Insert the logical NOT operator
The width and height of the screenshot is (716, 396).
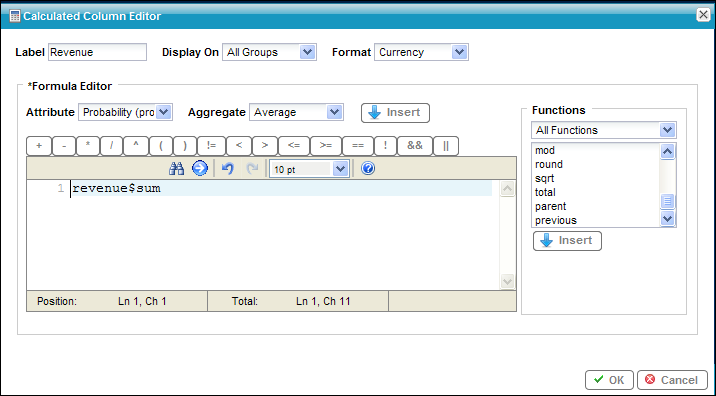click(x=385, y=146)
